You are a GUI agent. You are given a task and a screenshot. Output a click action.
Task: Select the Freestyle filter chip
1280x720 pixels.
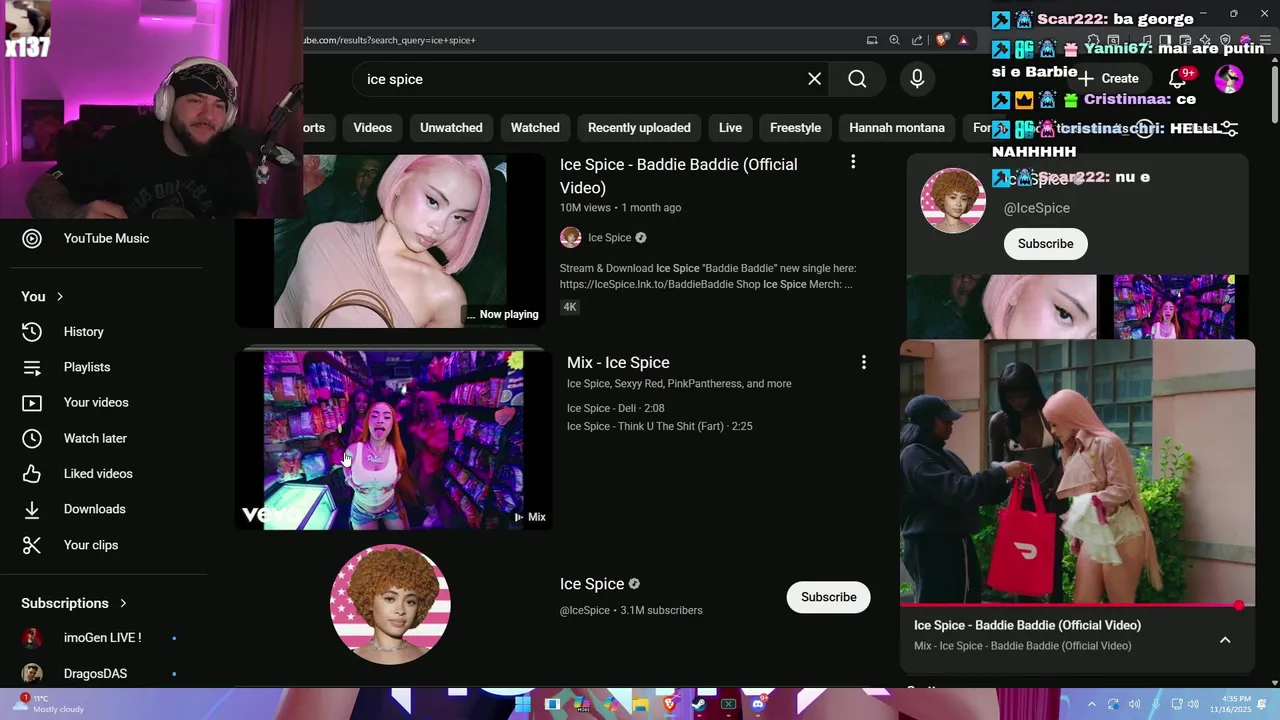[795, 128]
